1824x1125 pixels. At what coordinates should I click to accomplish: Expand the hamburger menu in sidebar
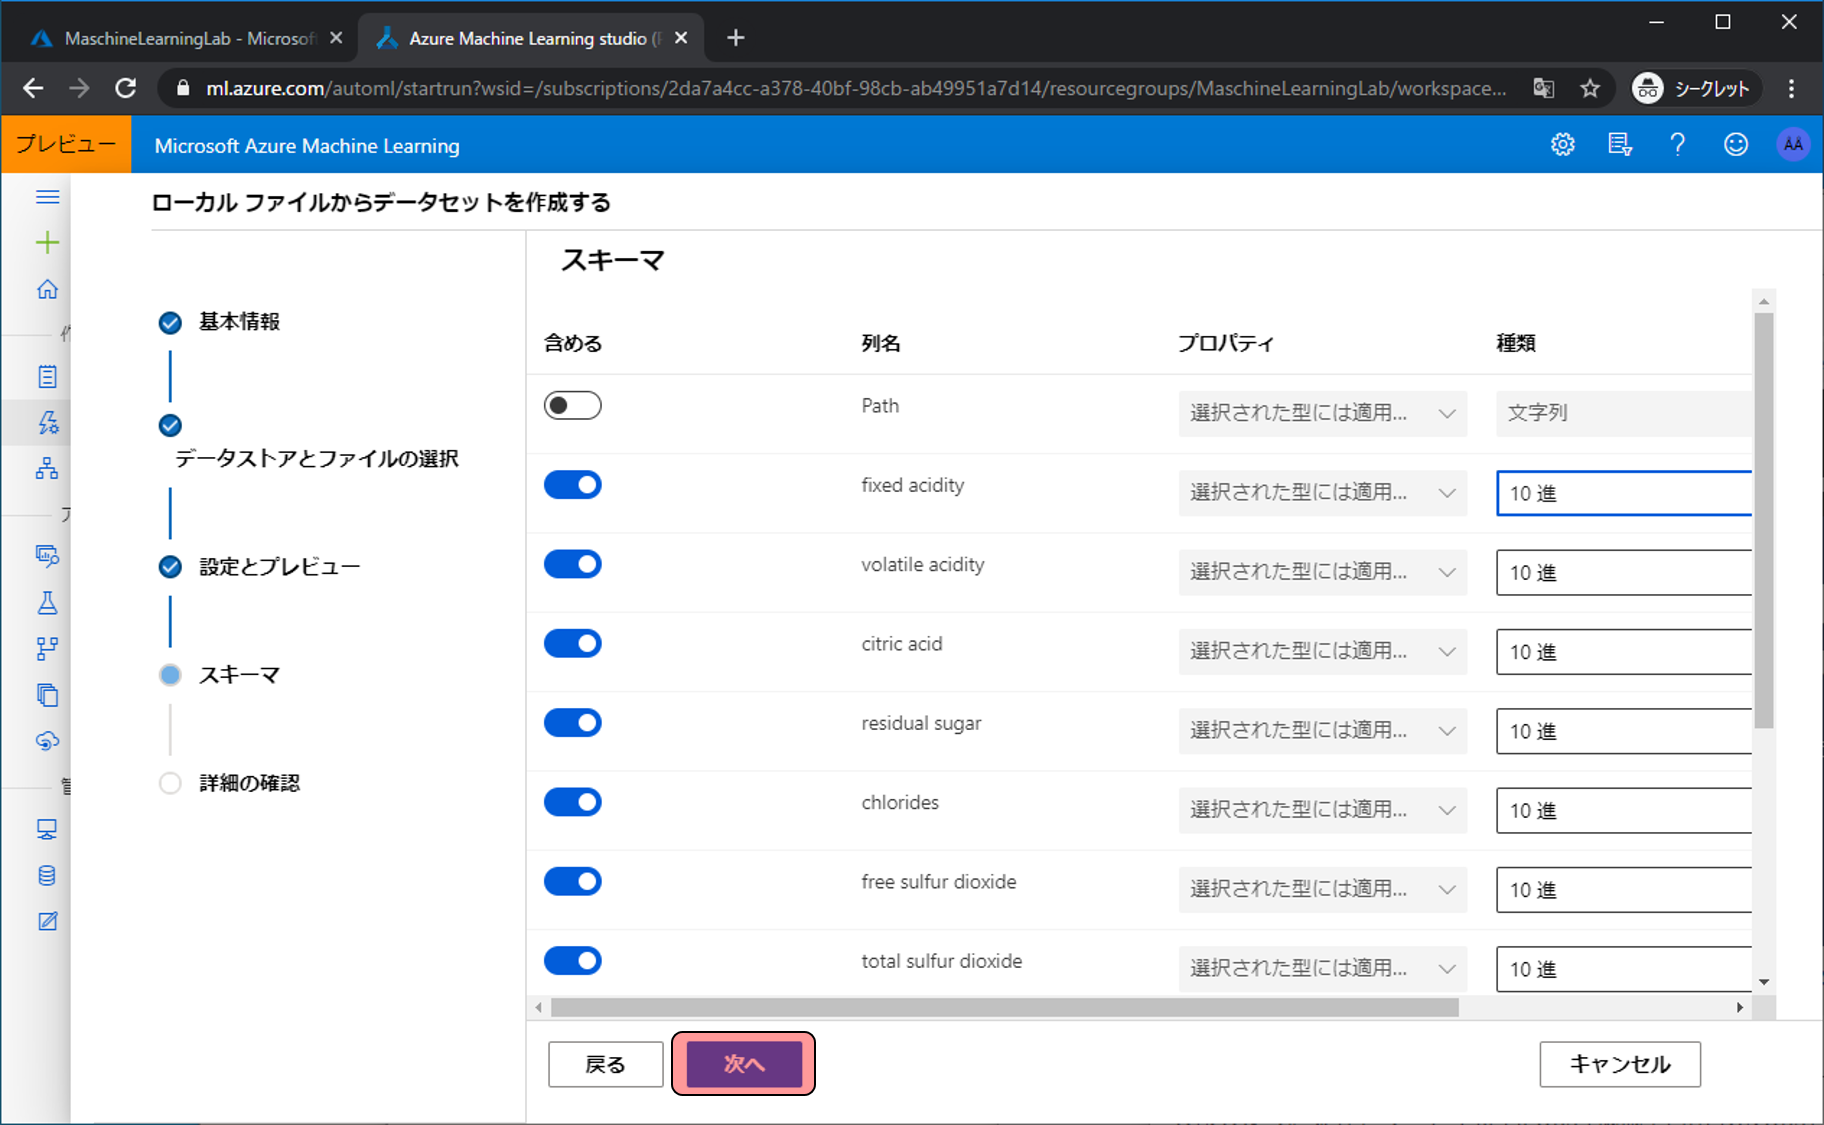tap(47, 197)
